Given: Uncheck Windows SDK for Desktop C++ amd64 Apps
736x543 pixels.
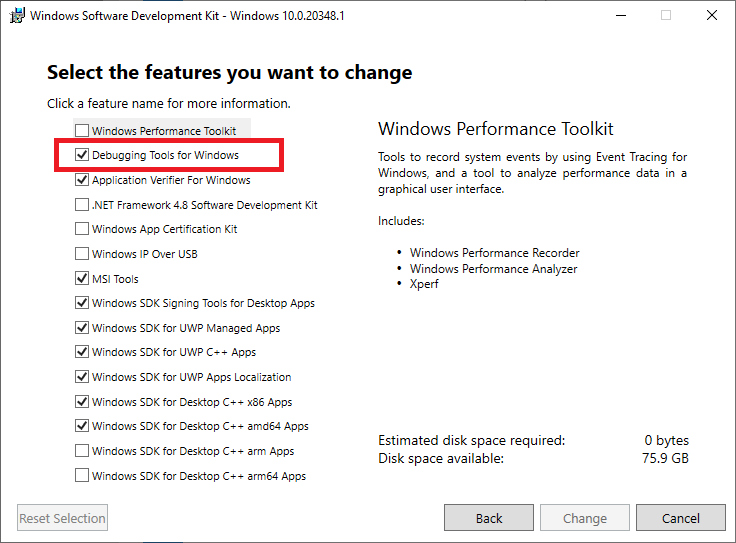Looking at the screenshot, I should coord(82,426).
